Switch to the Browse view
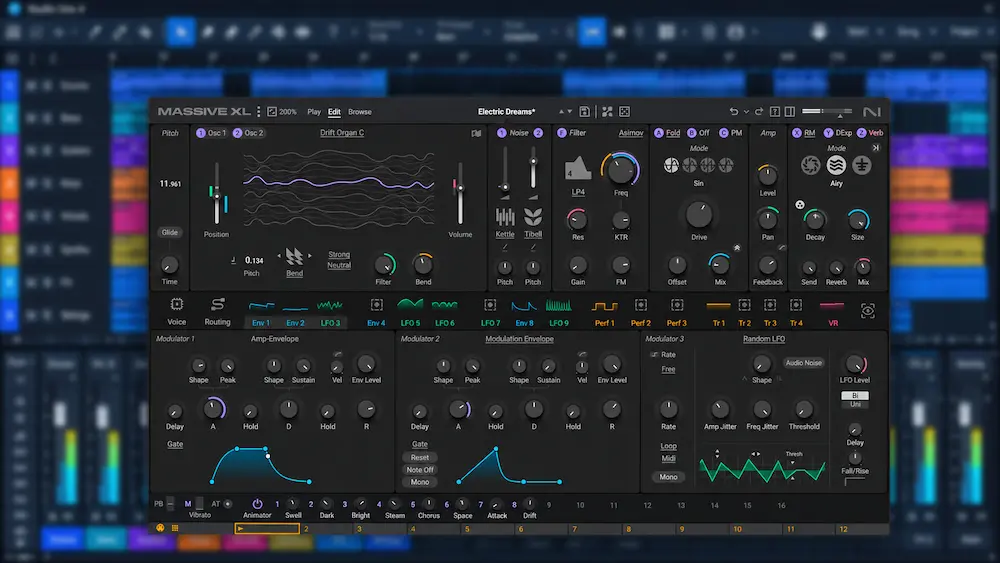This screenshot has width=1000, height=563. point(360,112)
